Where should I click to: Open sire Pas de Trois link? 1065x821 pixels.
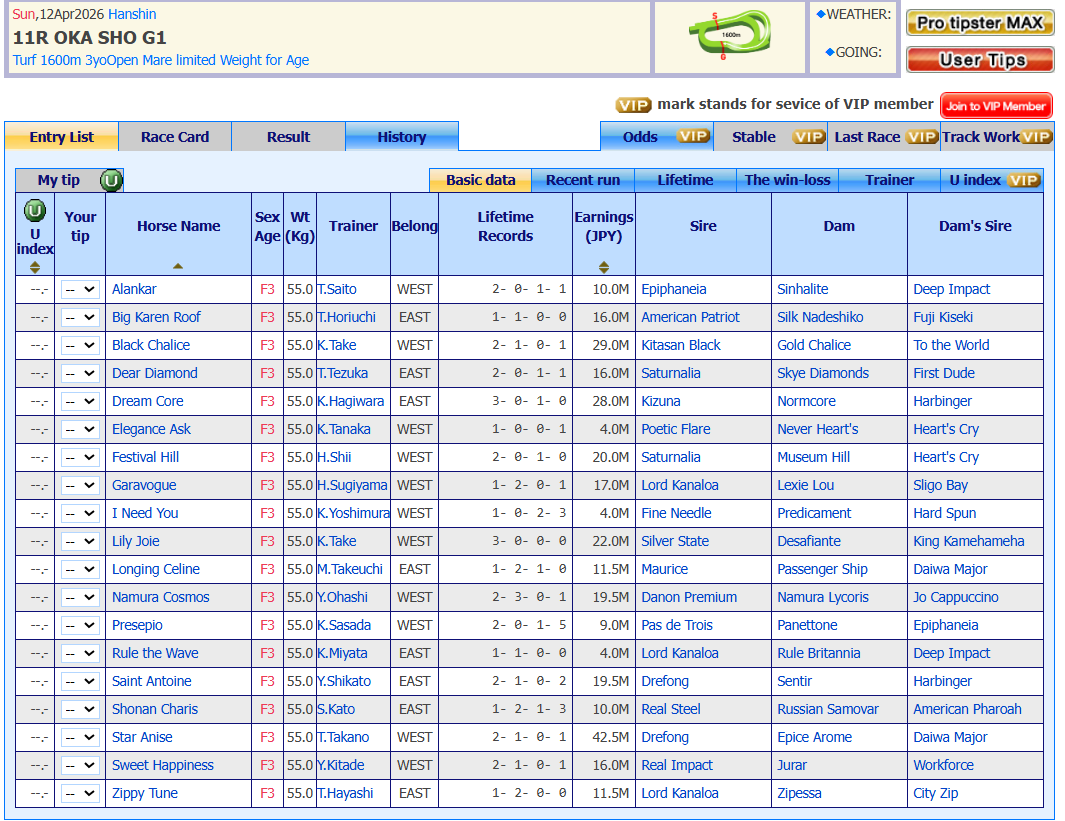click(x=677, y=625)
